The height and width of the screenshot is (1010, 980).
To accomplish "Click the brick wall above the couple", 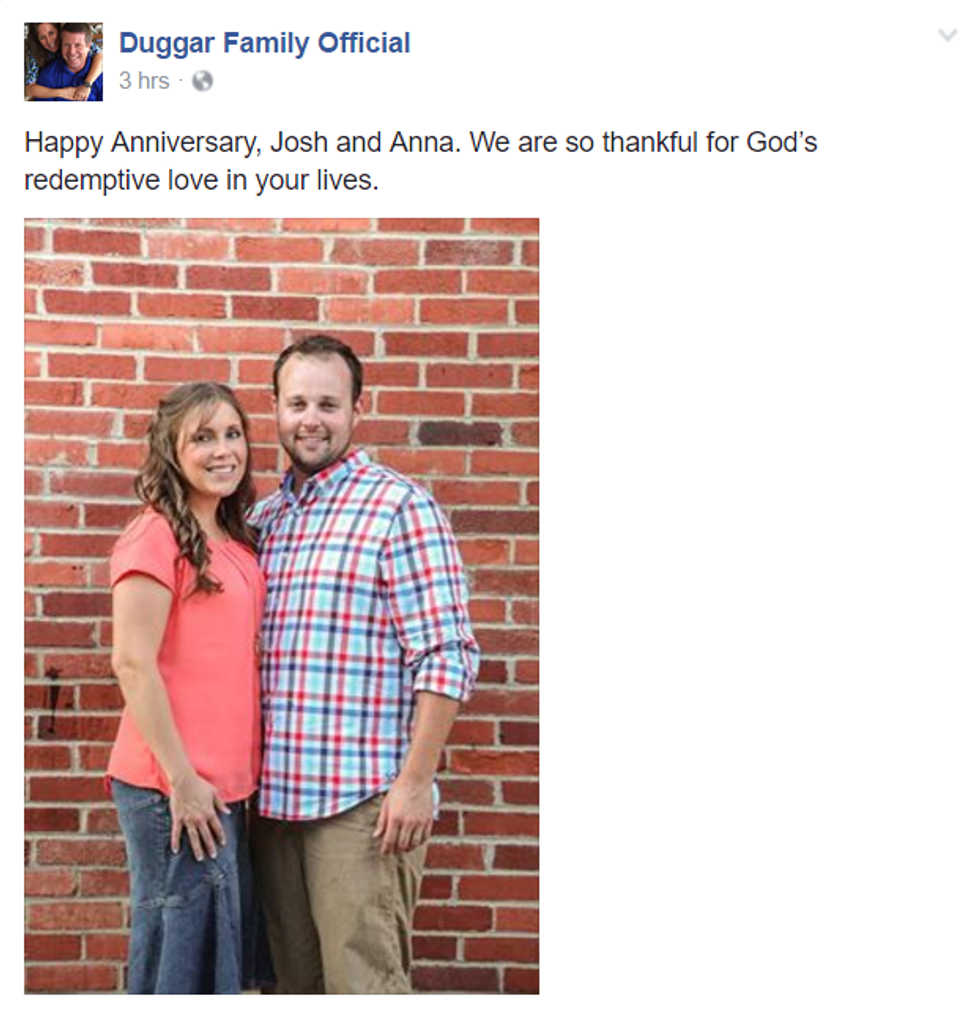I will pos(282,277).
